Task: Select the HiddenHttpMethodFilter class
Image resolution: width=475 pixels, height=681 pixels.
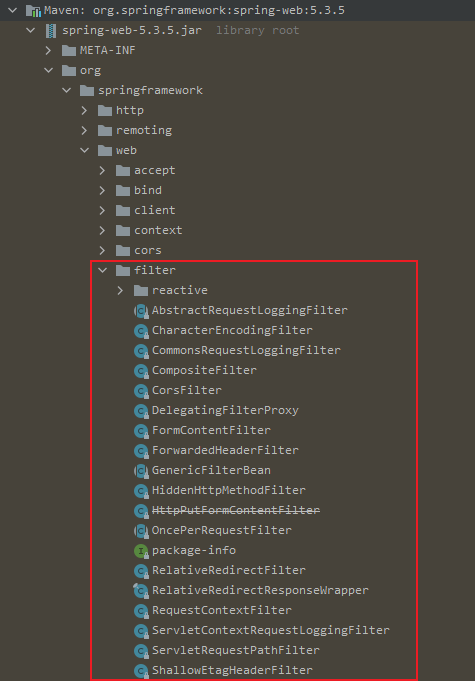Action: (x=228, y=490)
